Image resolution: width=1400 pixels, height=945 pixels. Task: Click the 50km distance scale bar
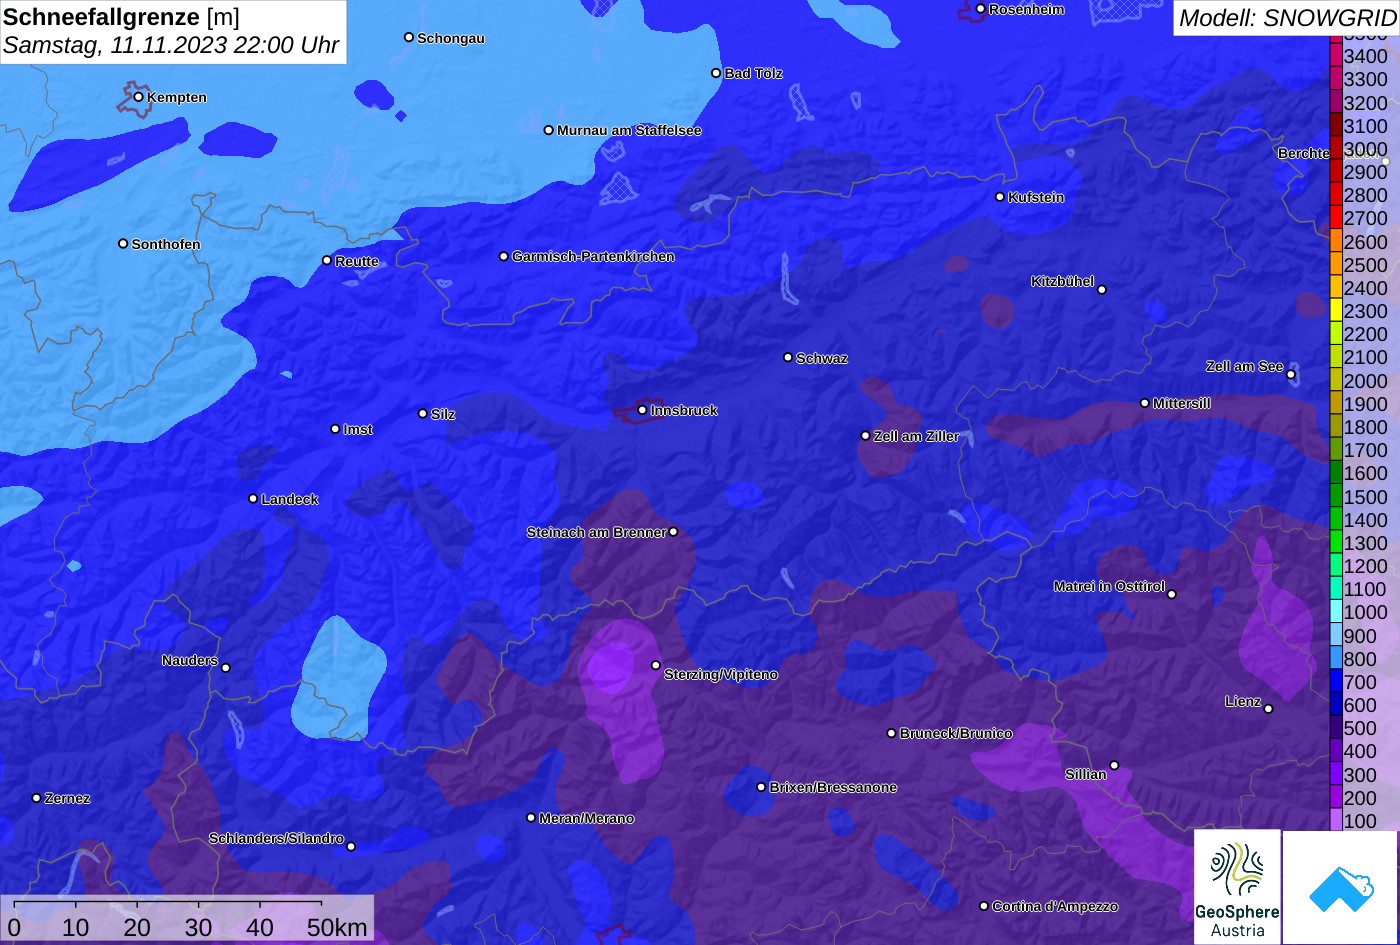(188, 918)
